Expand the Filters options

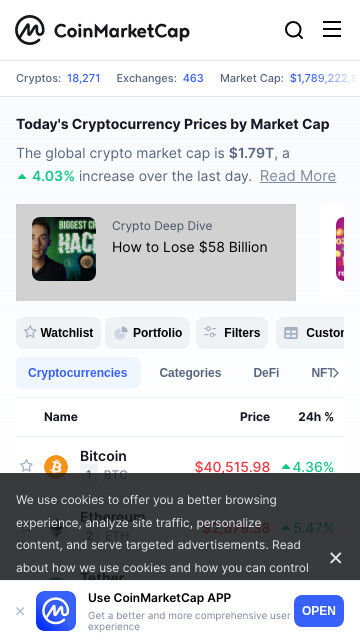232,333
